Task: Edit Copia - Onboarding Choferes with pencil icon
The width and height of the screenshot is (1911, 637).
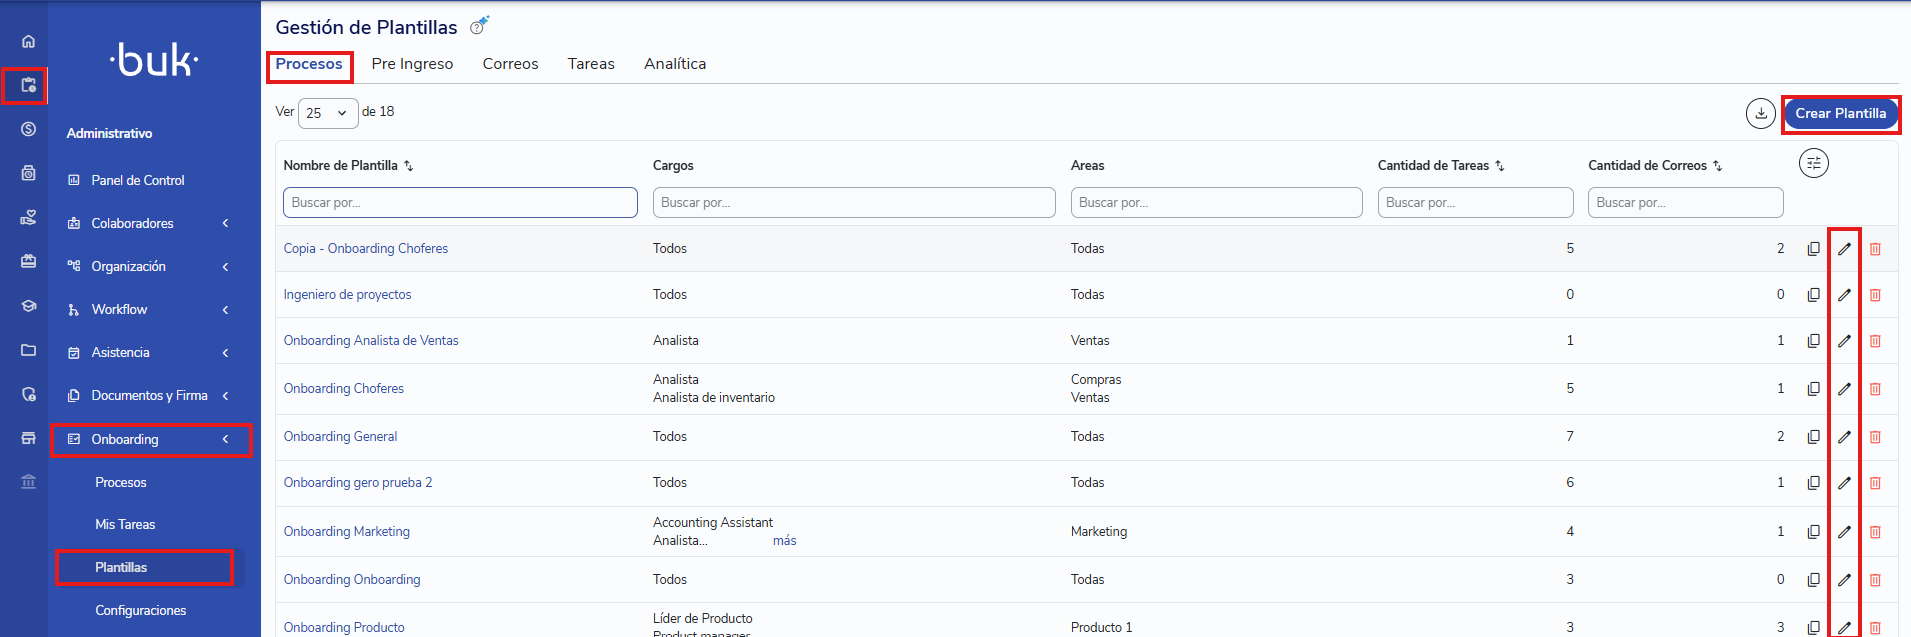Action: pyautogui.click(x=1844, y=249)
